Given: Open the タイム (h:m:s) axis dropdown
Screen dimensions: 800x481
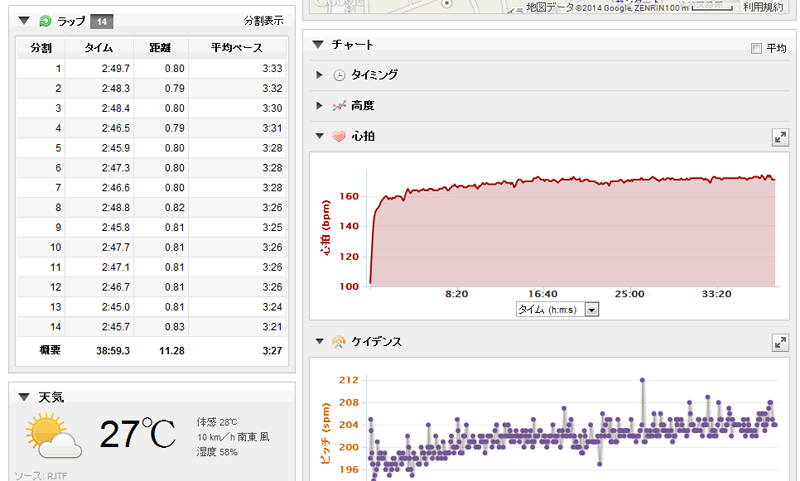Looking at the screenshot, I should 591,310.
